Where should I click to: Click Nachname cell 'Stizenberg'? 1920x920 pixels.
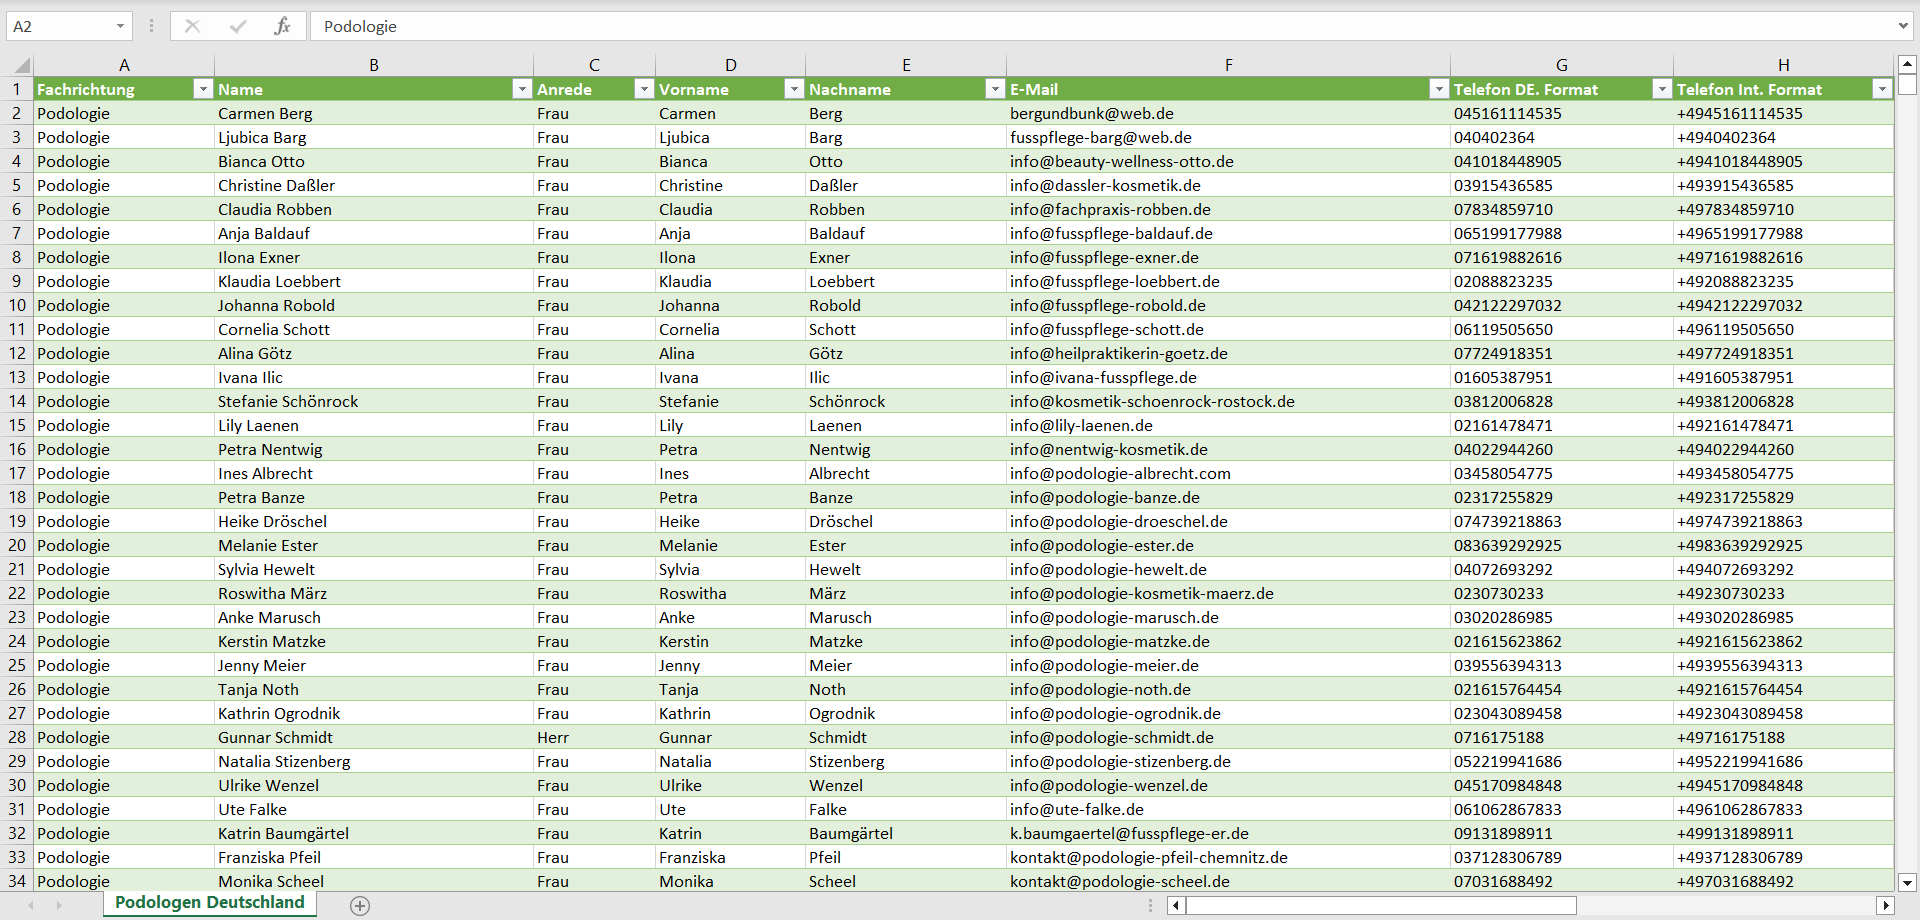click(906, 761)
